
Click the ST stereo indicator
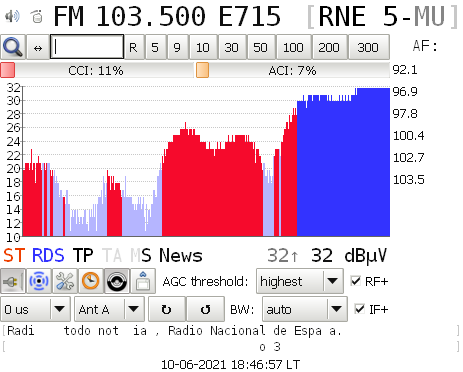pos(14,256)
